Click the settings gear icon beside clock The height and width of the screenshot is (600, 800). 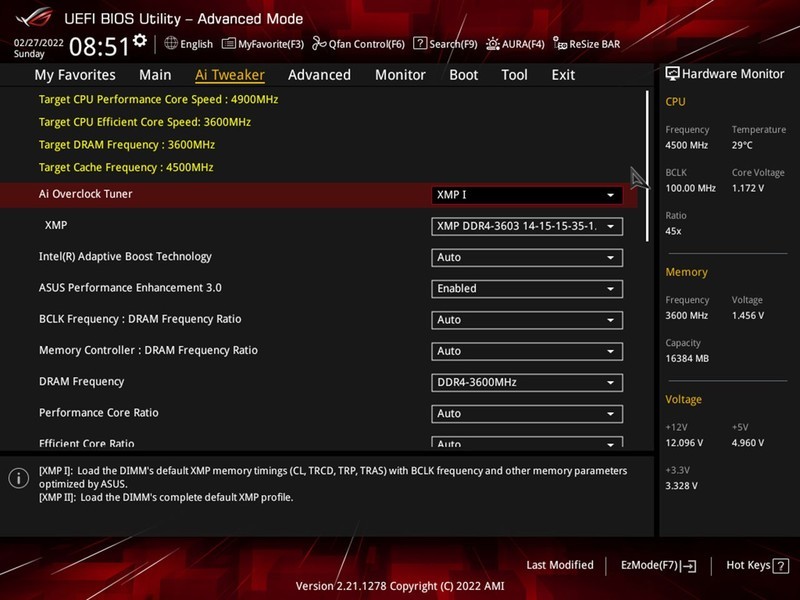pos(140,41)
